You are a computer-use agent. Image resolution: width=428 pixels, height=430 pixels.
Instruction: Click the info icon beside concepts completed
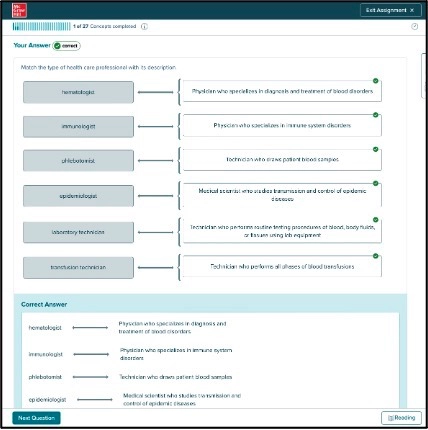(144, 27)
